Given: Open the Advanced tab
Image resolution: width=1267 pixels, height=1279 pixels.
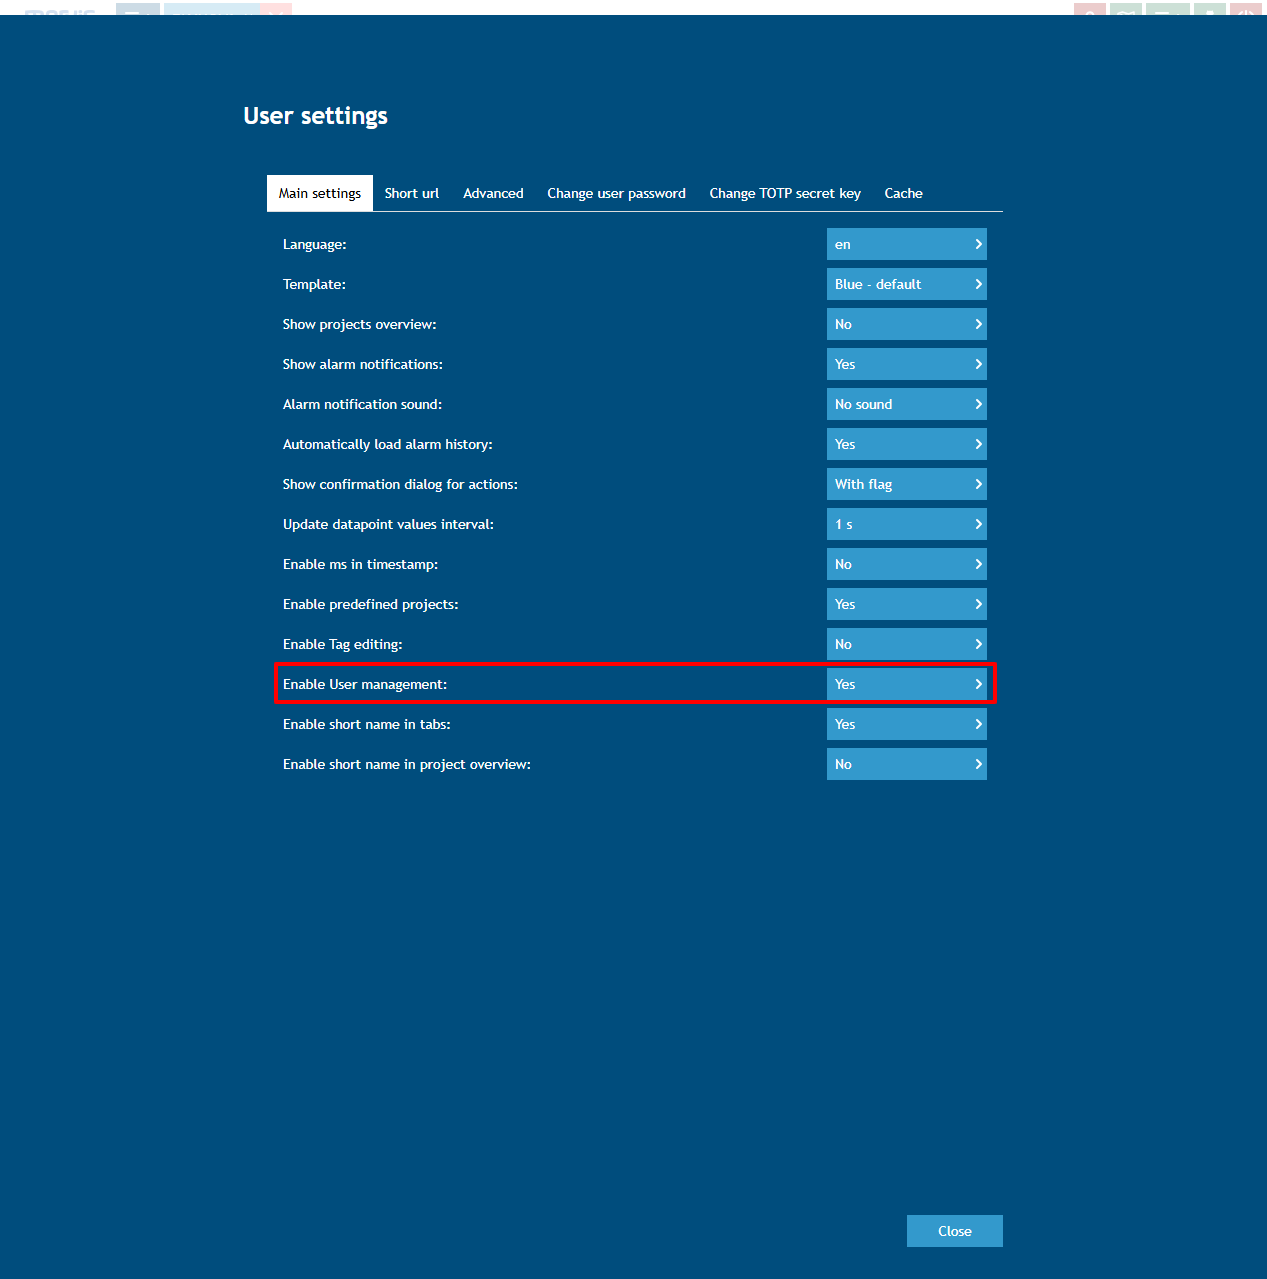Looking at the screenshot, I should 493,193.
